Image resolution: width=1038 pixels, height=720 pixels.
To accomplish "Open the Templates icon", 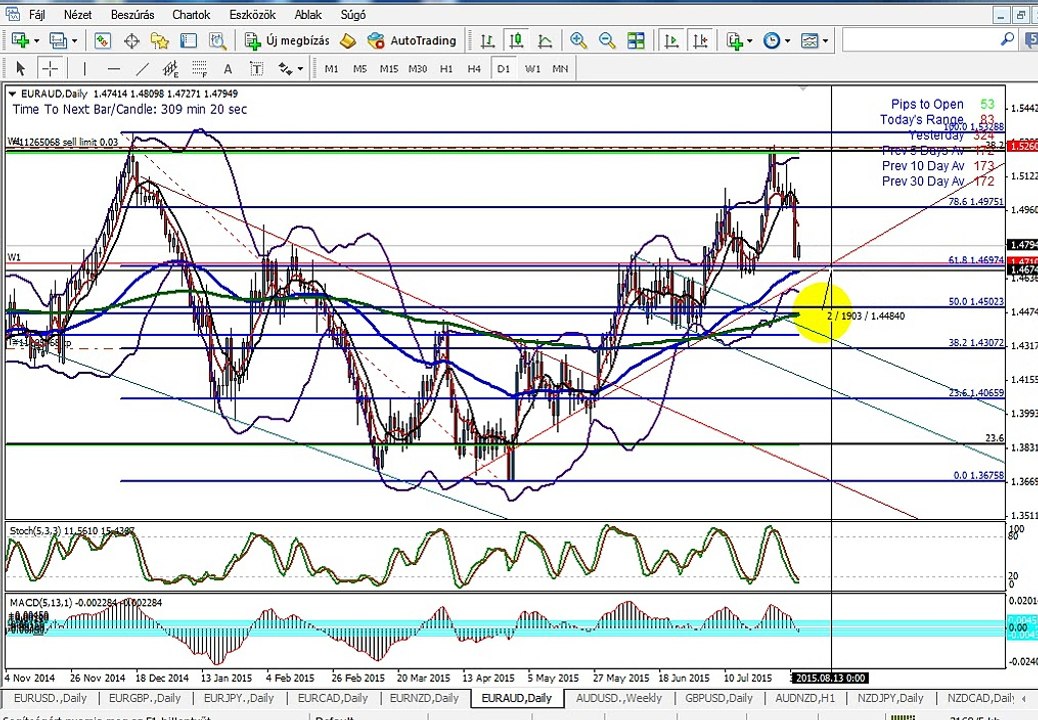I will point(810,41).
